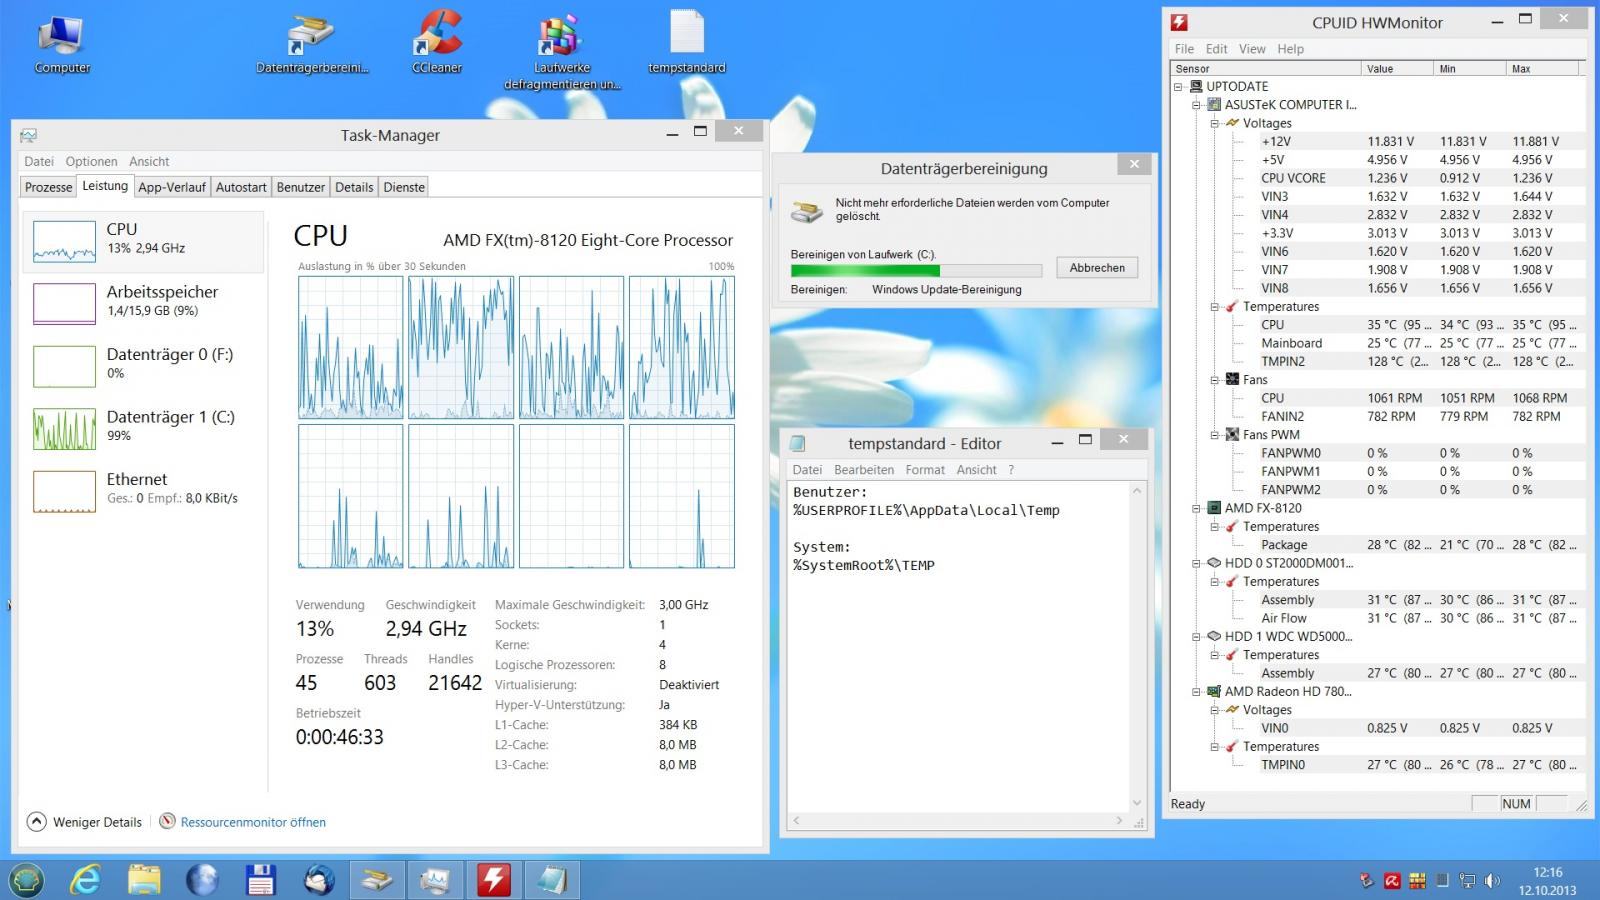
Task: Collapse the ASUSTeK Voltages group
Action: pos(1214,123)
